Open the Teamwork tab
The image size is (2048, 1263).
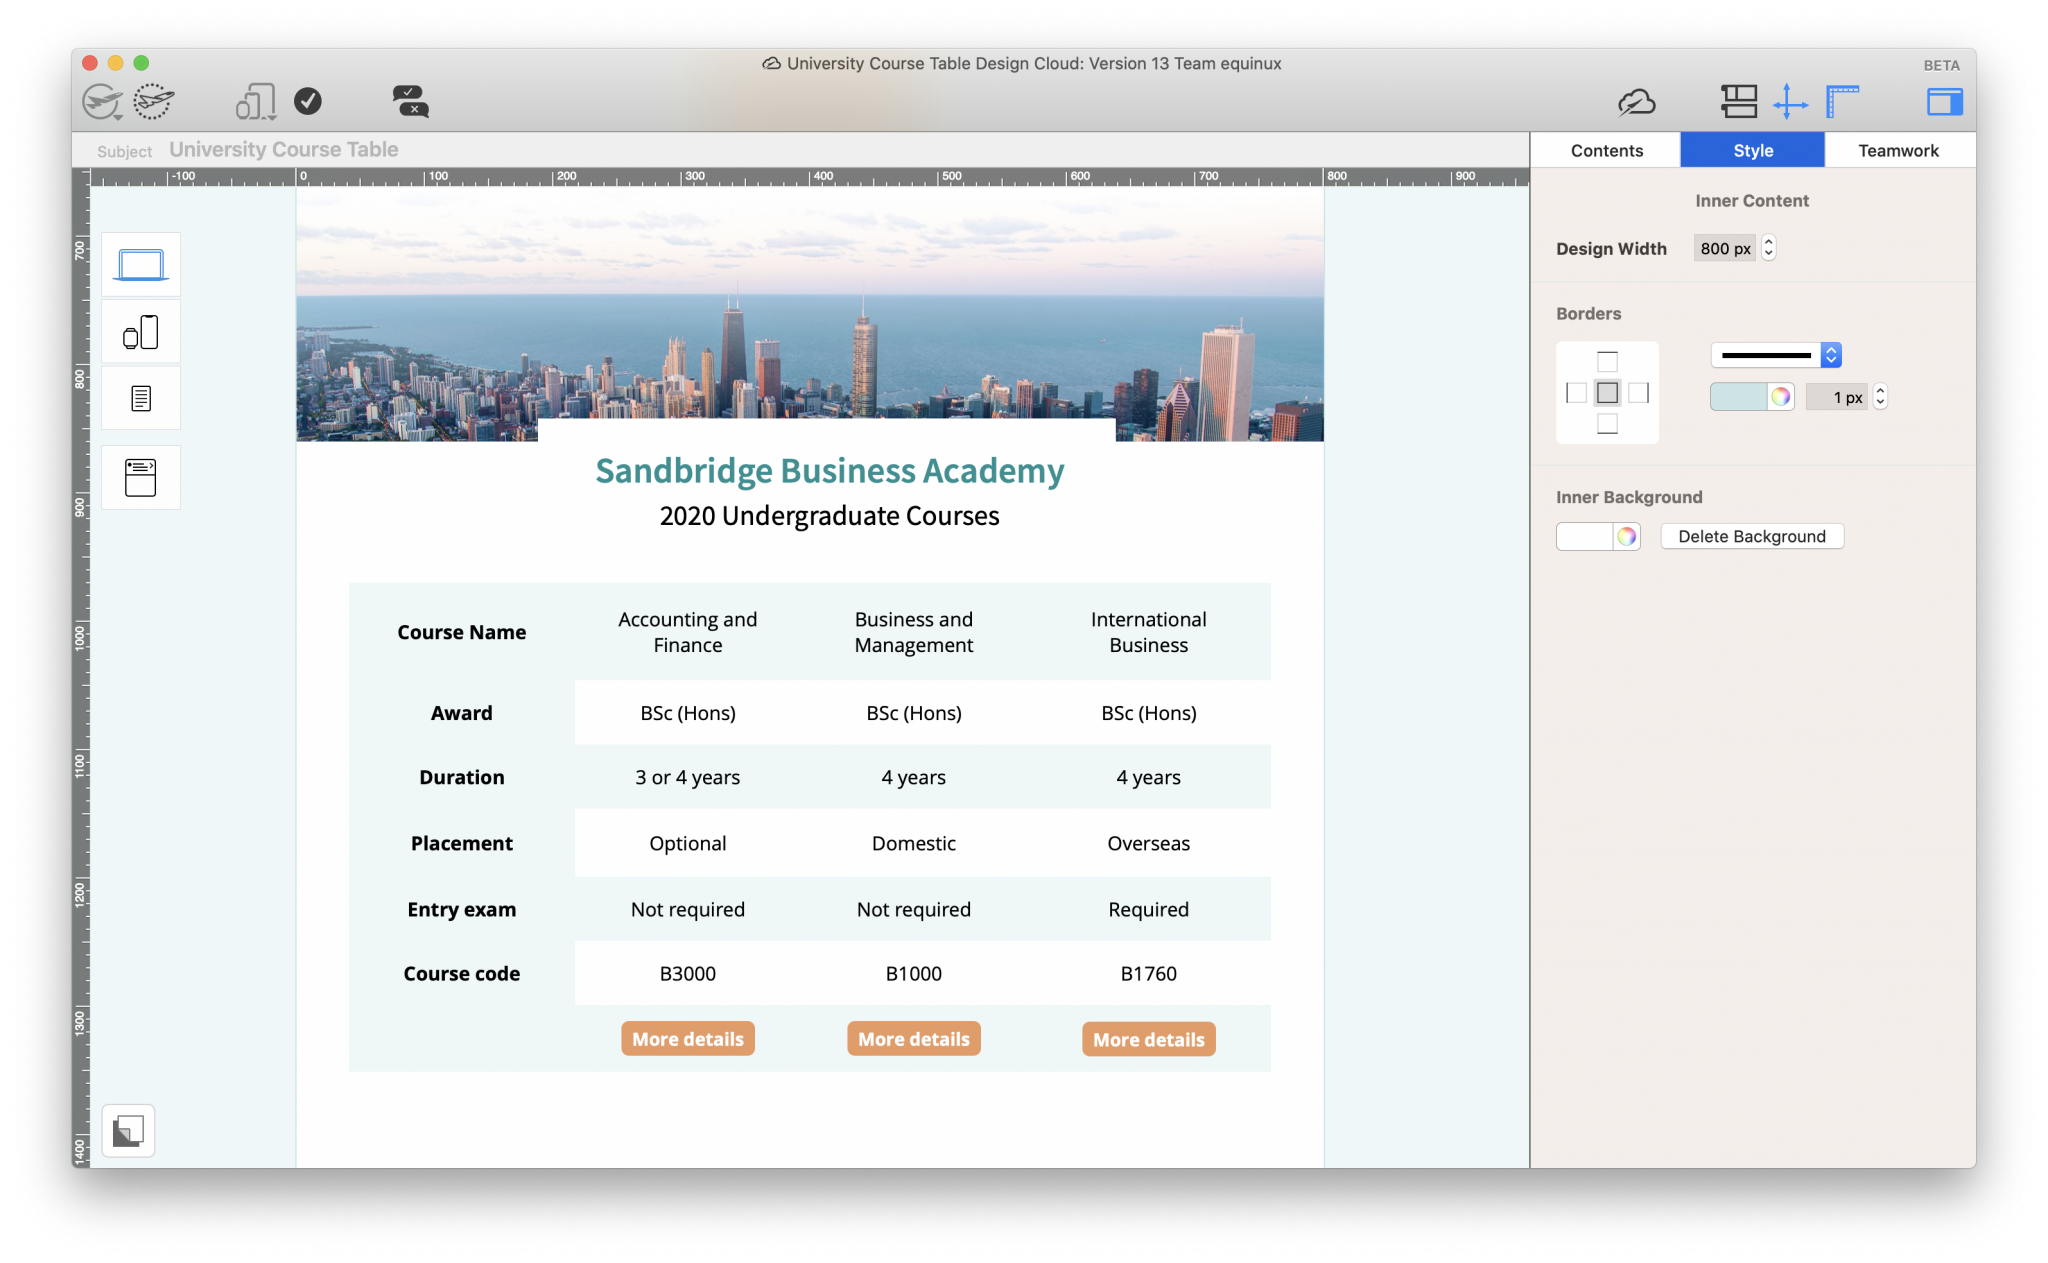pyautogui.click(x=1898, y=150)
